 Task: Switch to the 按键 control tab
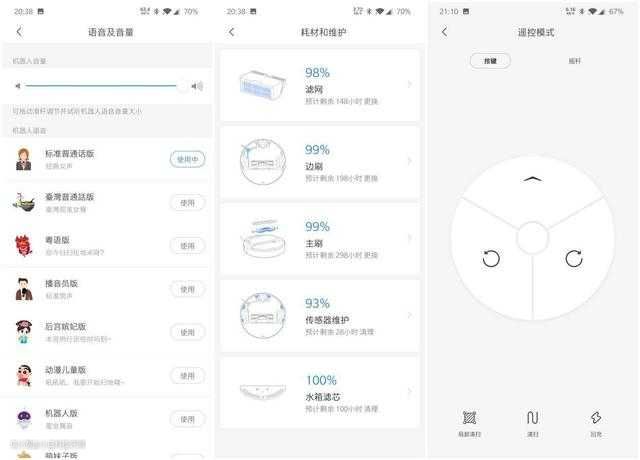[490, 61]
